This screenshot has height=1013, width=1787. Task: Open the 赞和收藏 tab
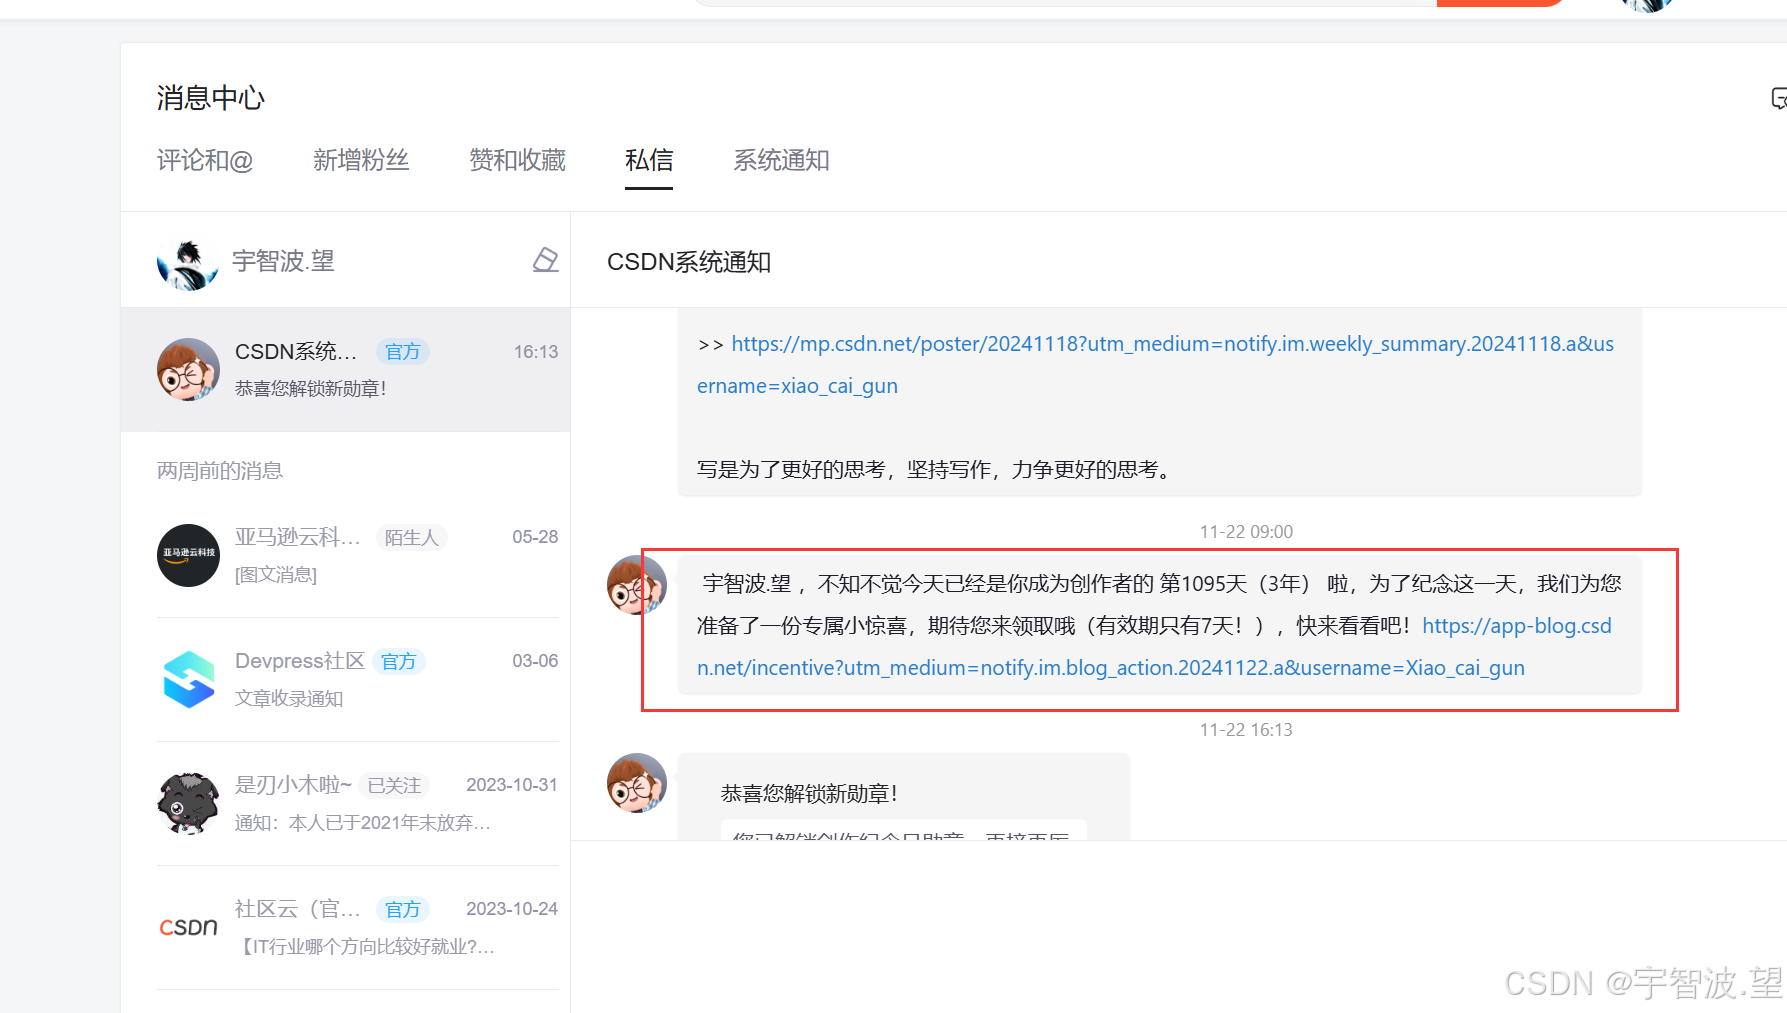[517, 160]
